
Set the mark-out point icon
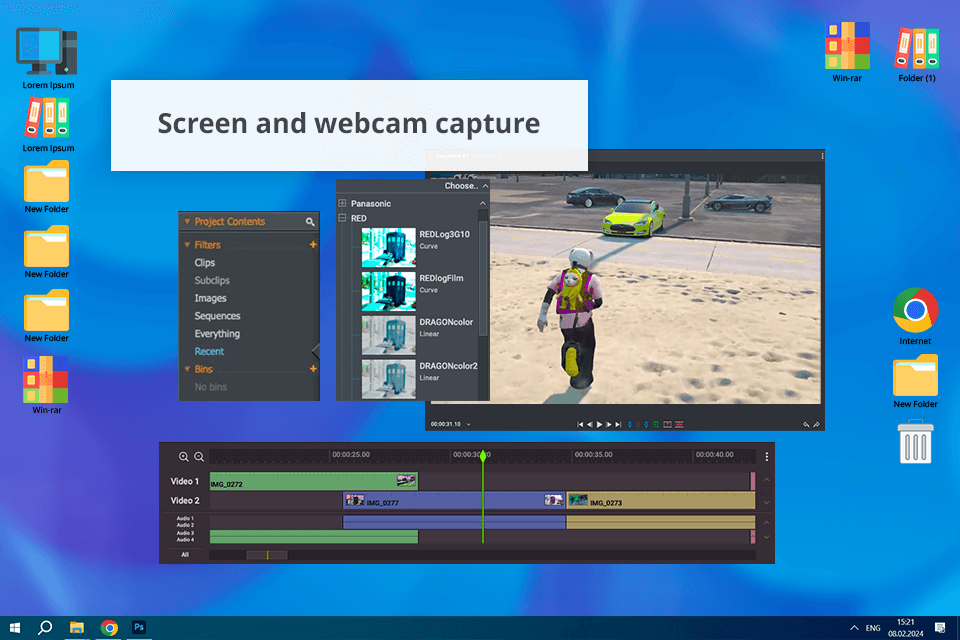(x=646, y=424)
